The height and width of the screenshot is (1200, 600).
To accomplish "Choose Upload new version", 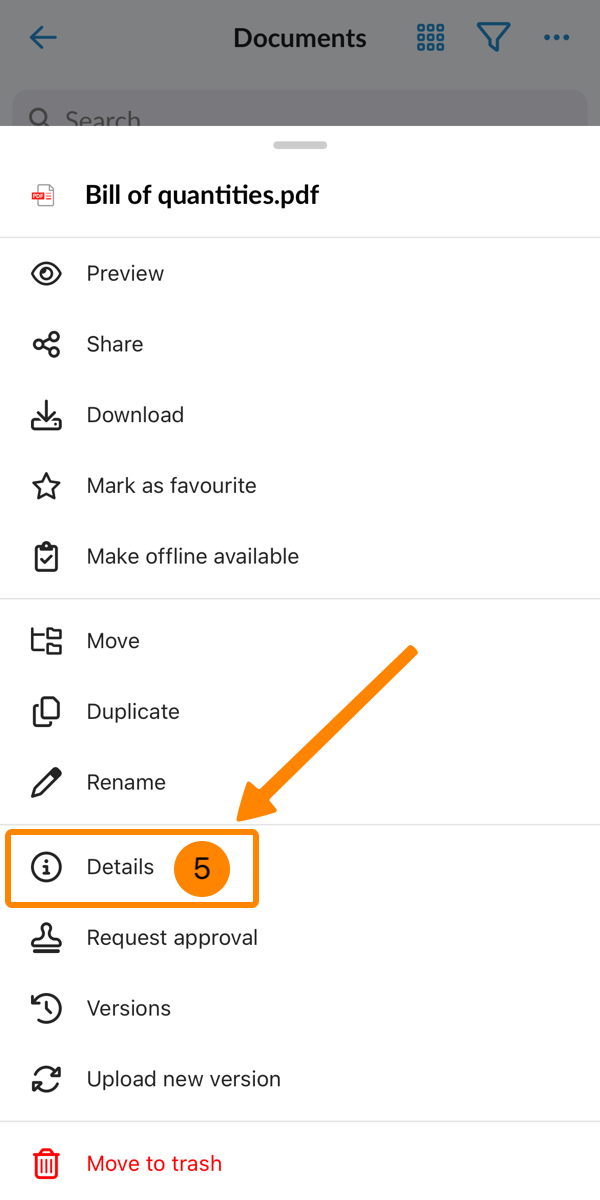I will (x=183, y=1079).
